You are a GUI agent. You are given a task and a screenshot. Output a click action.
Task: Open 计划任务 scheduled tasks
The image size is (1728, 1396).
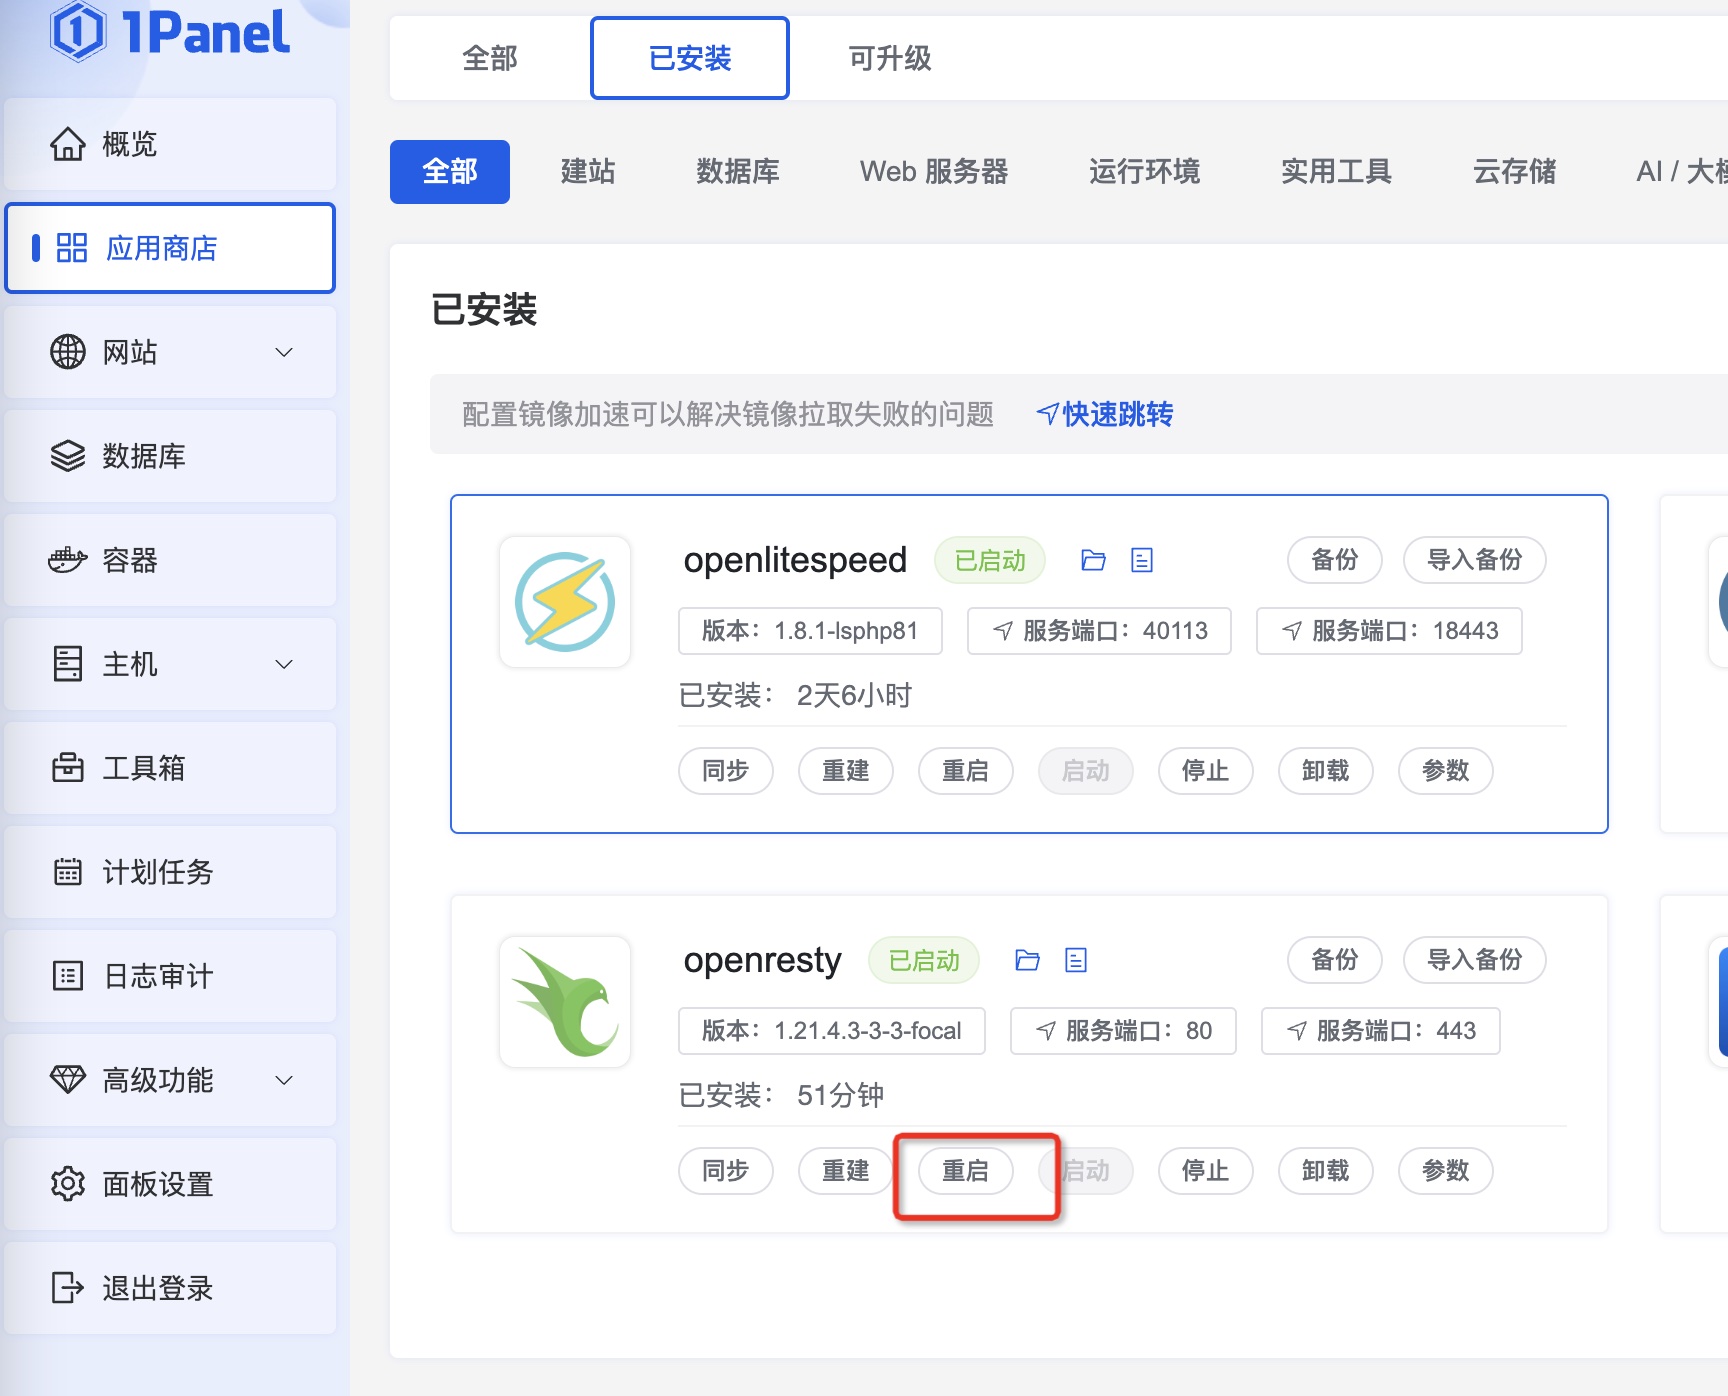pyautogui.click(x=157, y=872)
